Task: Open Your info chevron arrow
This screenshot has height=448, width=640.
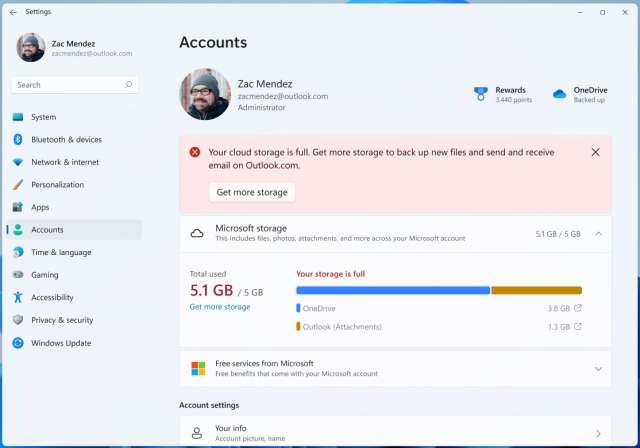Action: tap(598, 433)
